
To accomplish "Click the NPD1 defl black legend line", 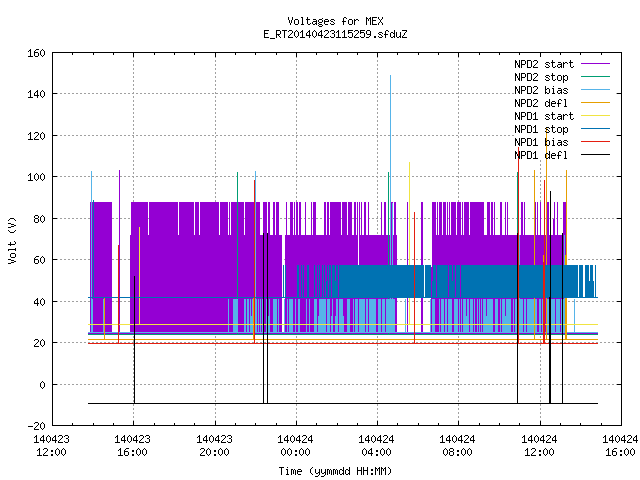I will click(596, 155).
